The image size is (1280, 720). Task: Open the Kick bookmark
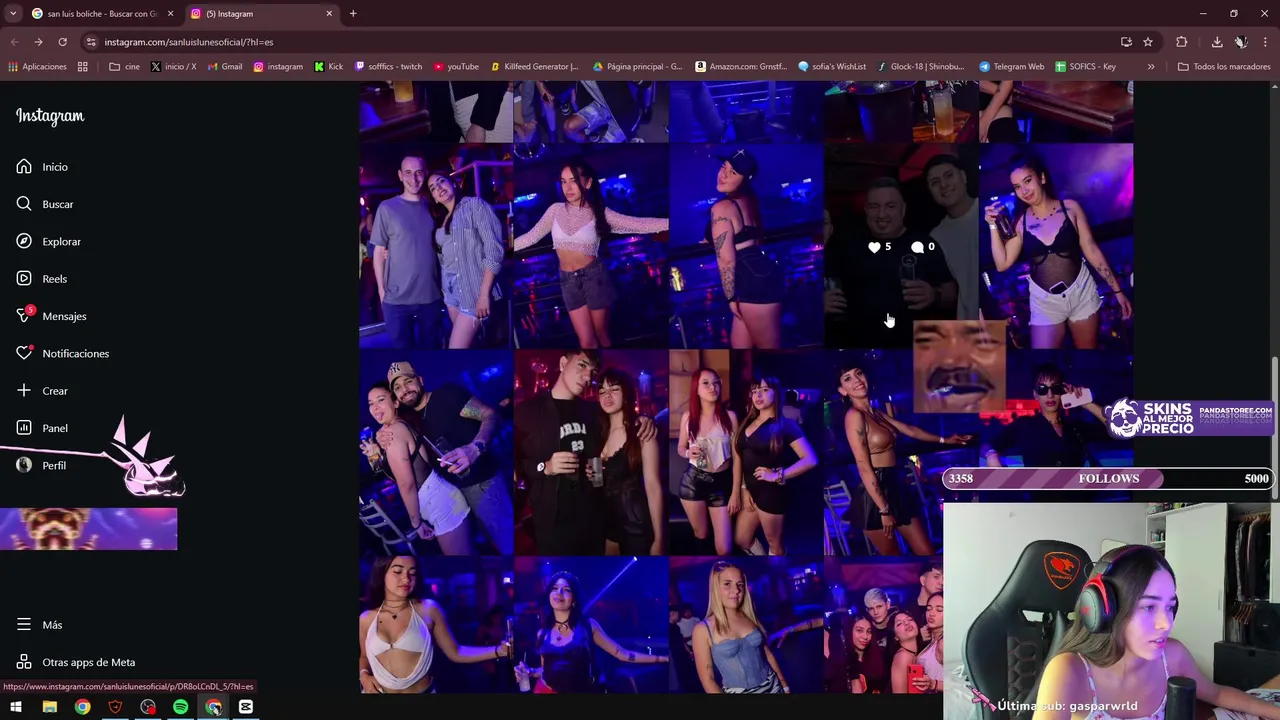(x=328, y=67)
